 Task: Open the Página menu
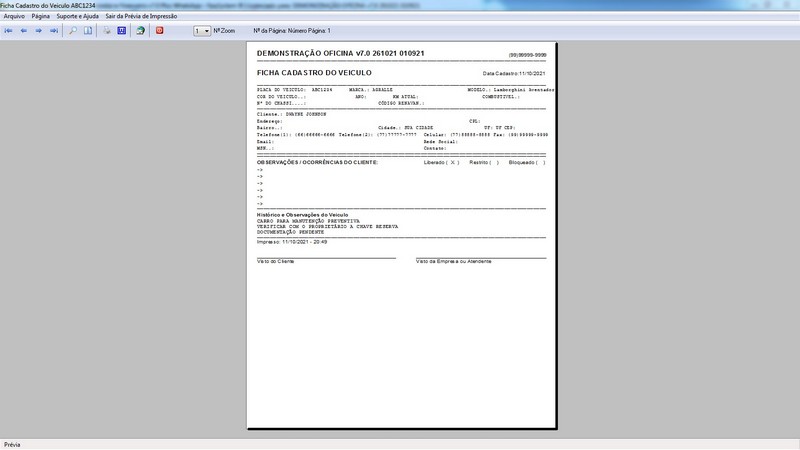41,16
